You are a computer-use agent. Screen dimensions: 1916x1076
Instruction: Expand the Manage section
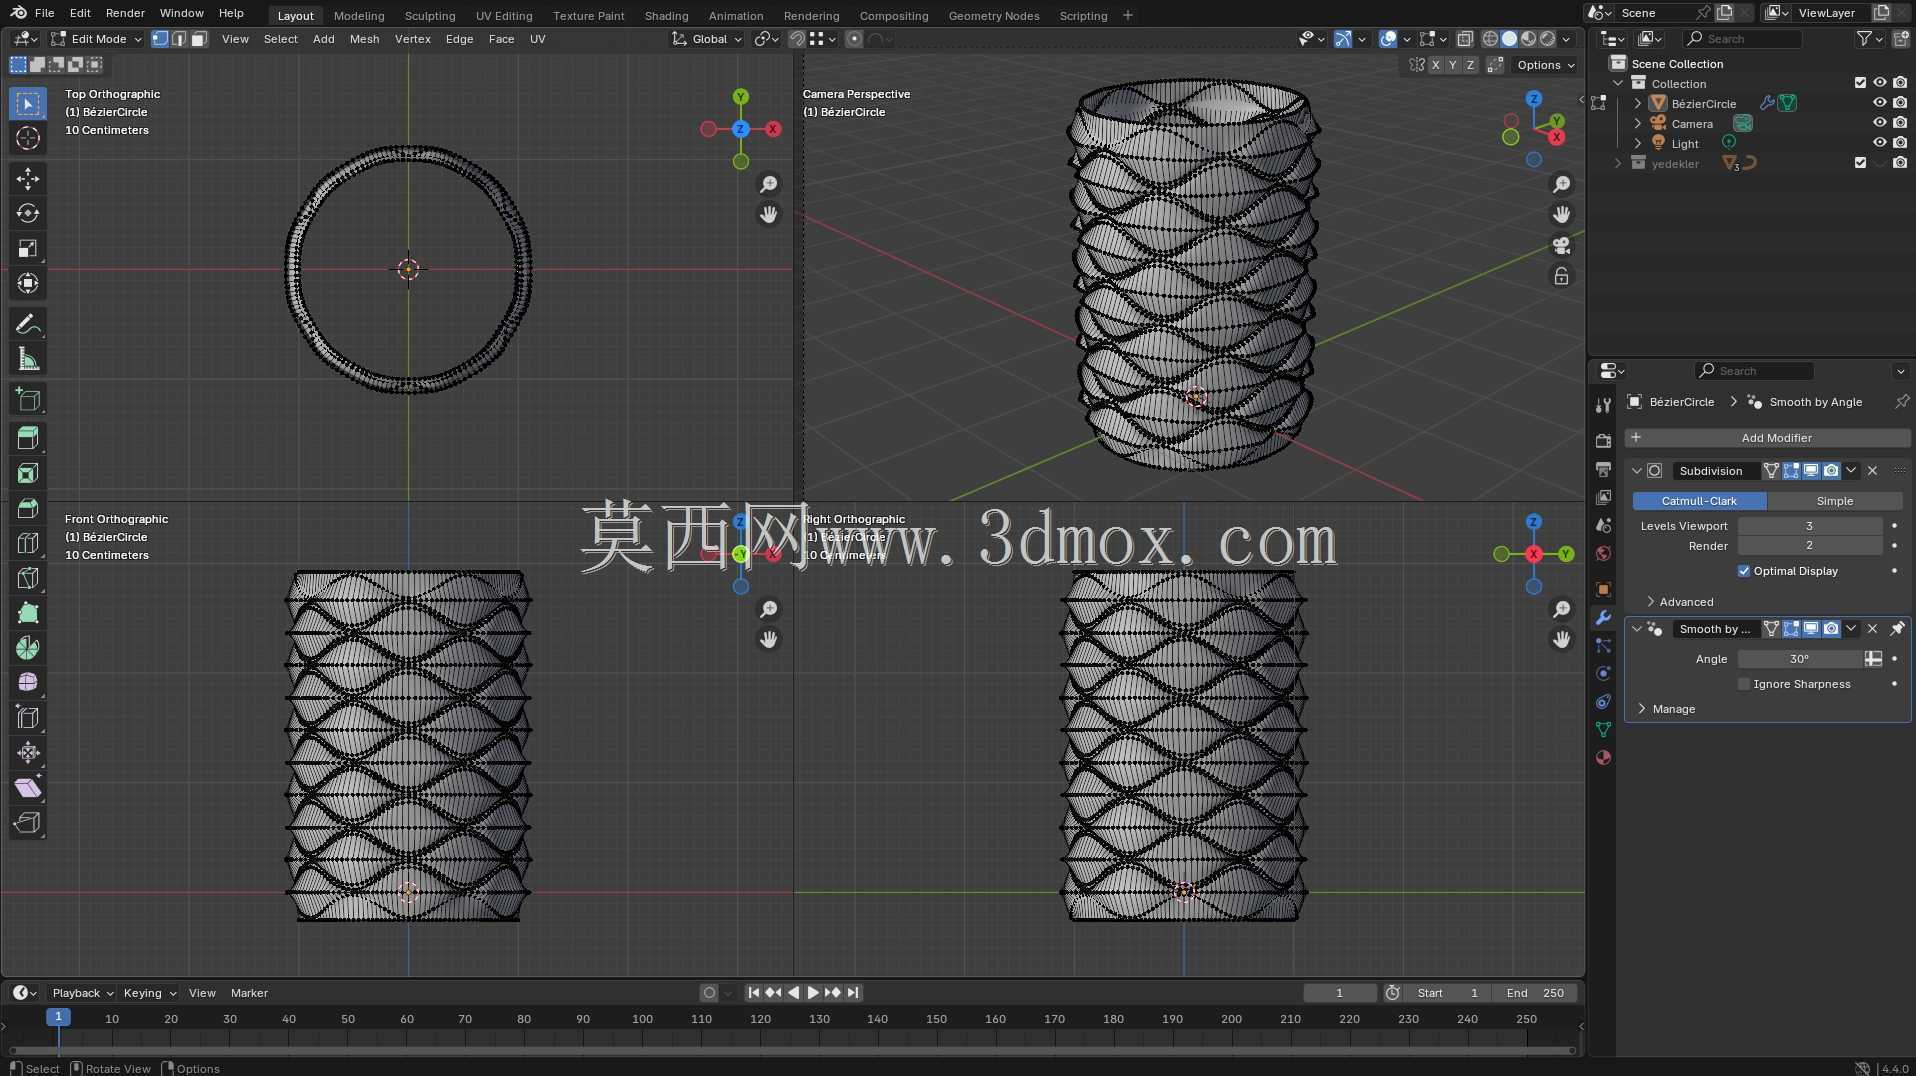coord(1673,709)
